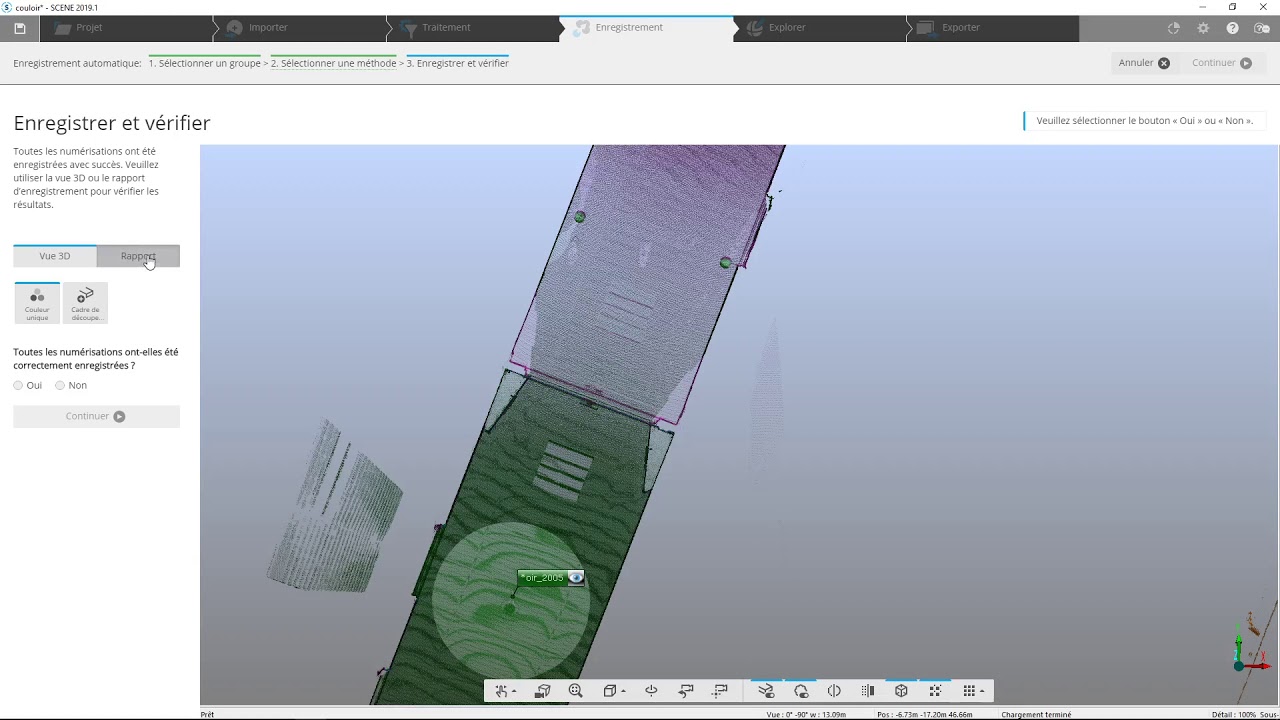The image size is (1280, 720).
Task: Expand the grid layout dropdown arrow
Action: coord(982,691)
